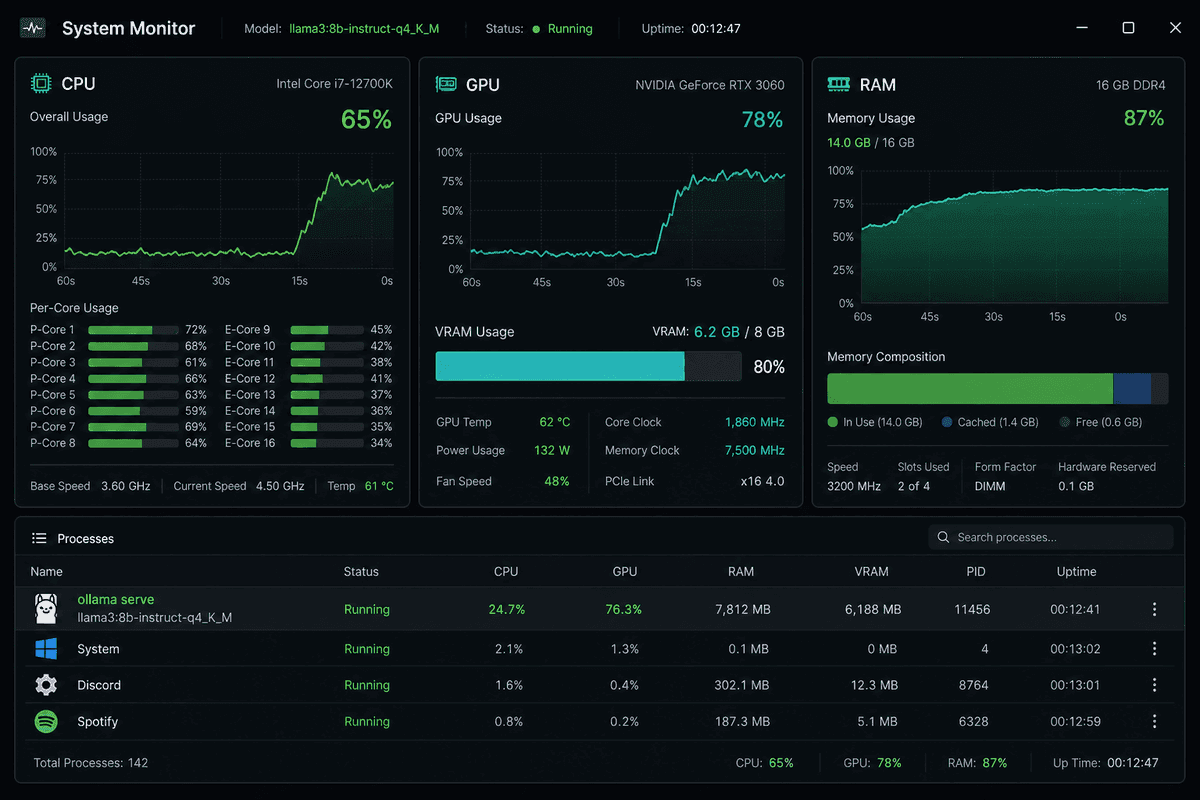Click the Power Usage 132 W value
1200x800 pixels.
coord(552,450)
